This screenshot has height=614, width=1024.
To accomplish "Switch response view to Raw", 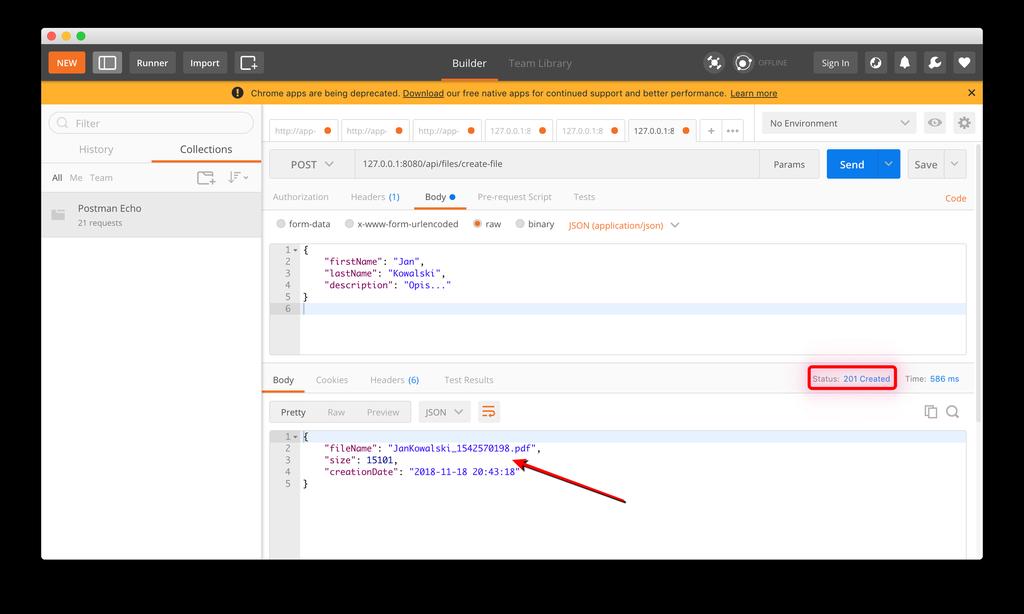I will click(336, 412).
